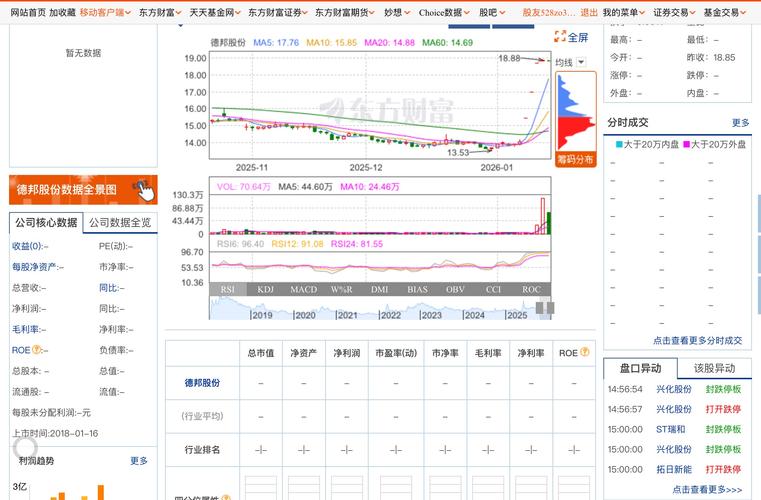Click 每股净资产 link
Screen dimensions: 761x500
coord(35,267)
